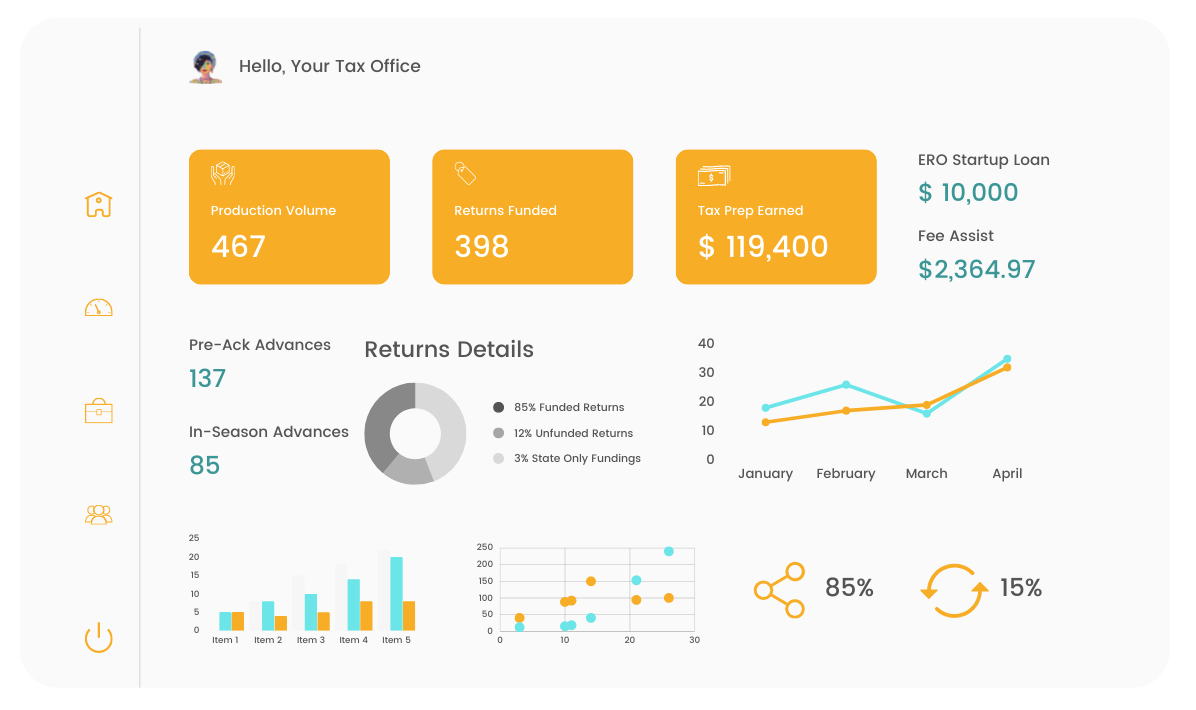Select the speedometer dashboard icon
1196x710 pixels.
98,307
